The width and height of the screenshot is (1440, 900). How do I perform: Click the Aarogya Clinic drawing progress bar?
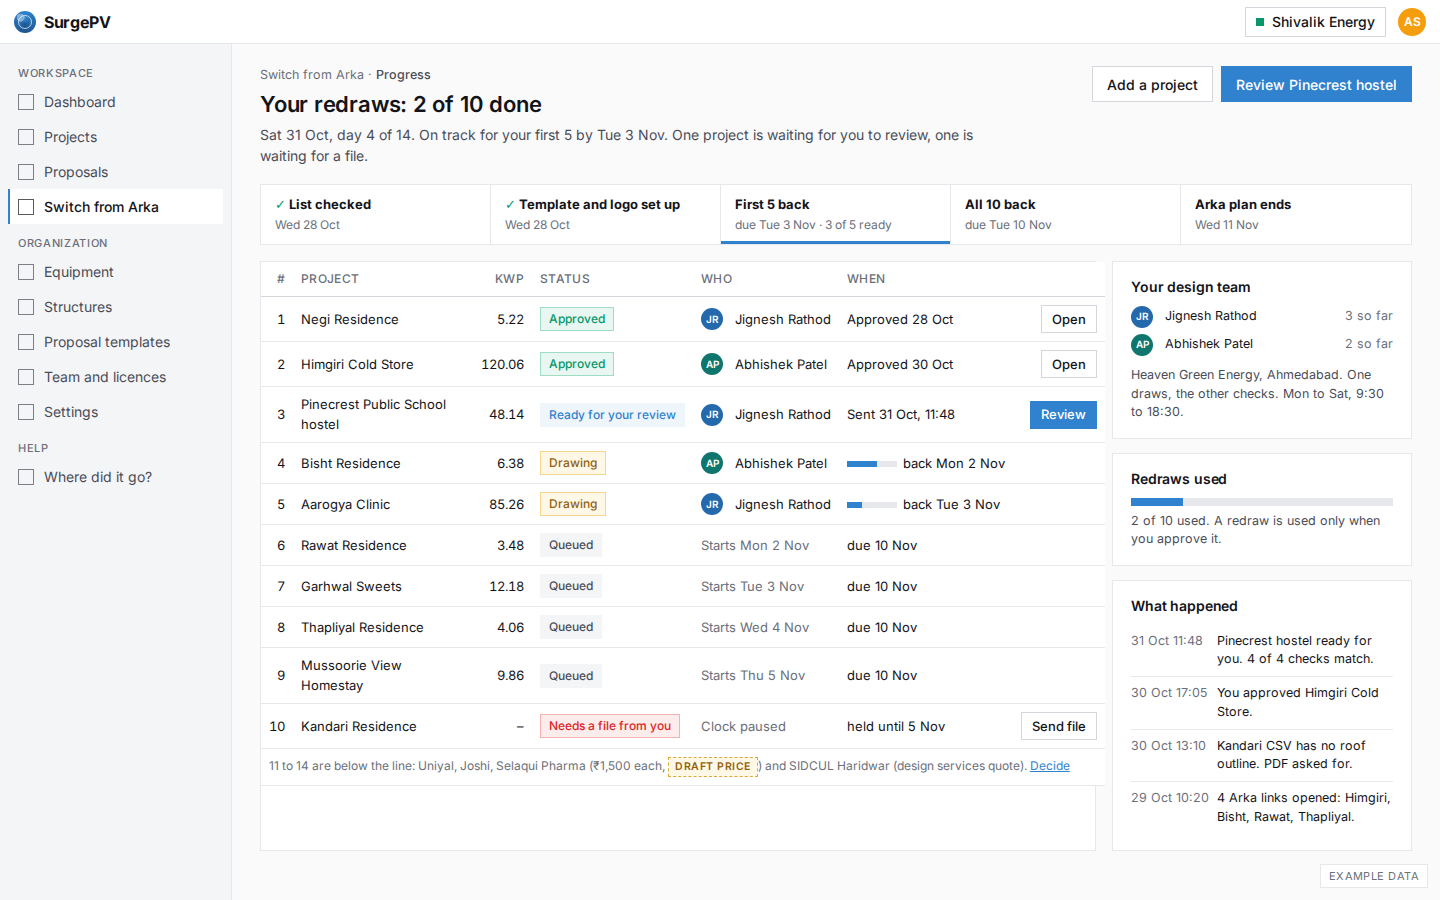872,505
